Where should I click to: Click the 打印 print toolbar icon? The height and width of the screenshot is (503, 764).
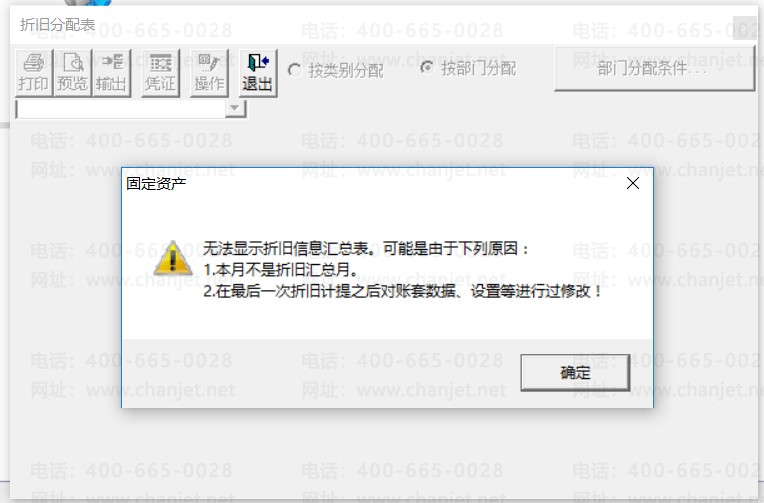pos(34,73)
